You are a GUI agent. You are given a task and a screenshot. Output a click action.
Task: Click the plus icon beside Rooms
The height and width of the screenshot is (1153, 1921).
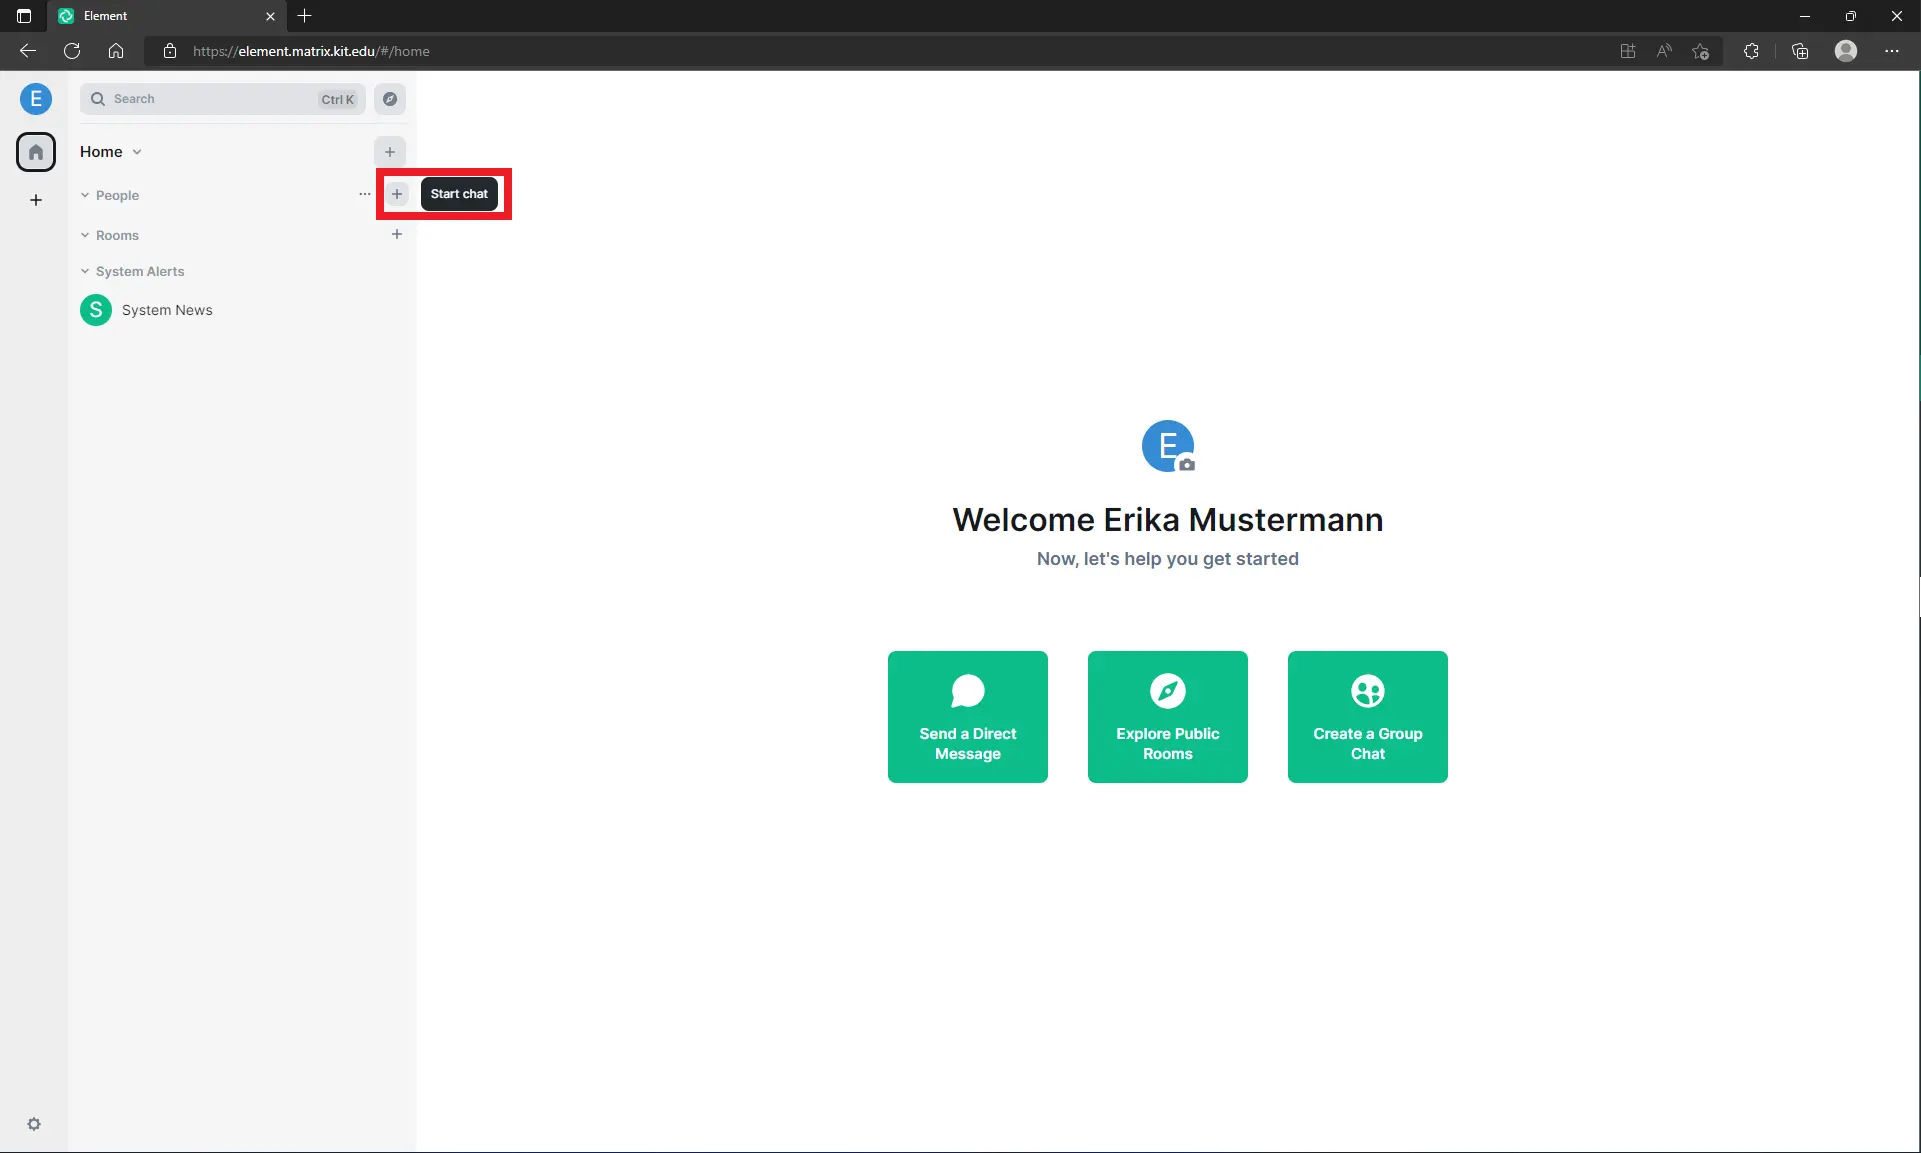pyautogui.click(x=397, y=234)
